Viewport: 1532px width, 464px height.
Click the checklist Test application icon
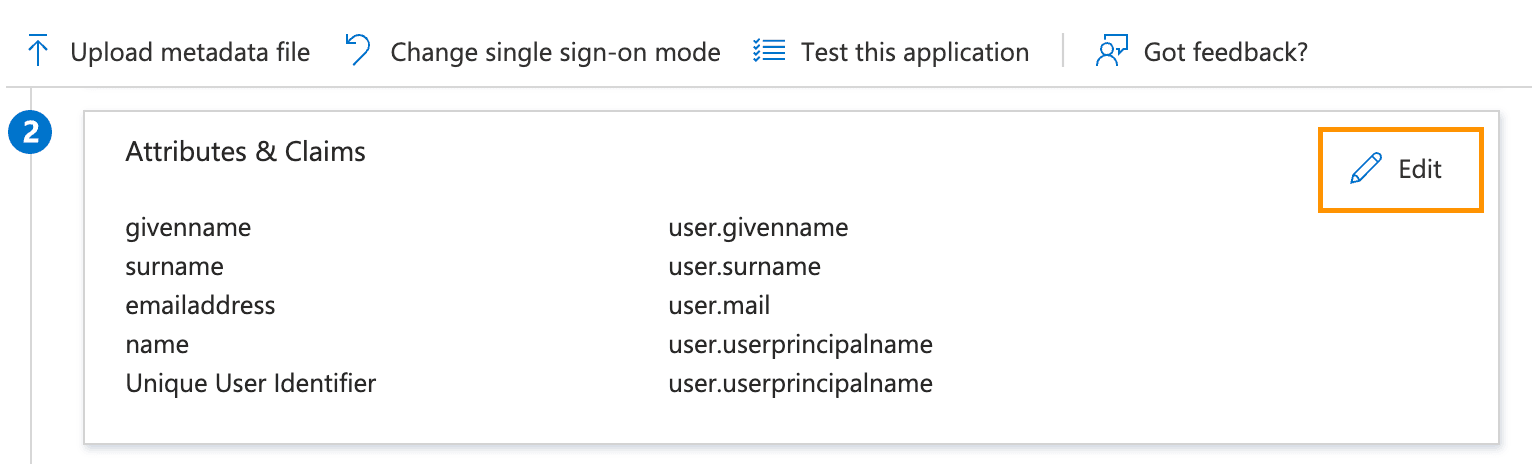pos(769,51)
